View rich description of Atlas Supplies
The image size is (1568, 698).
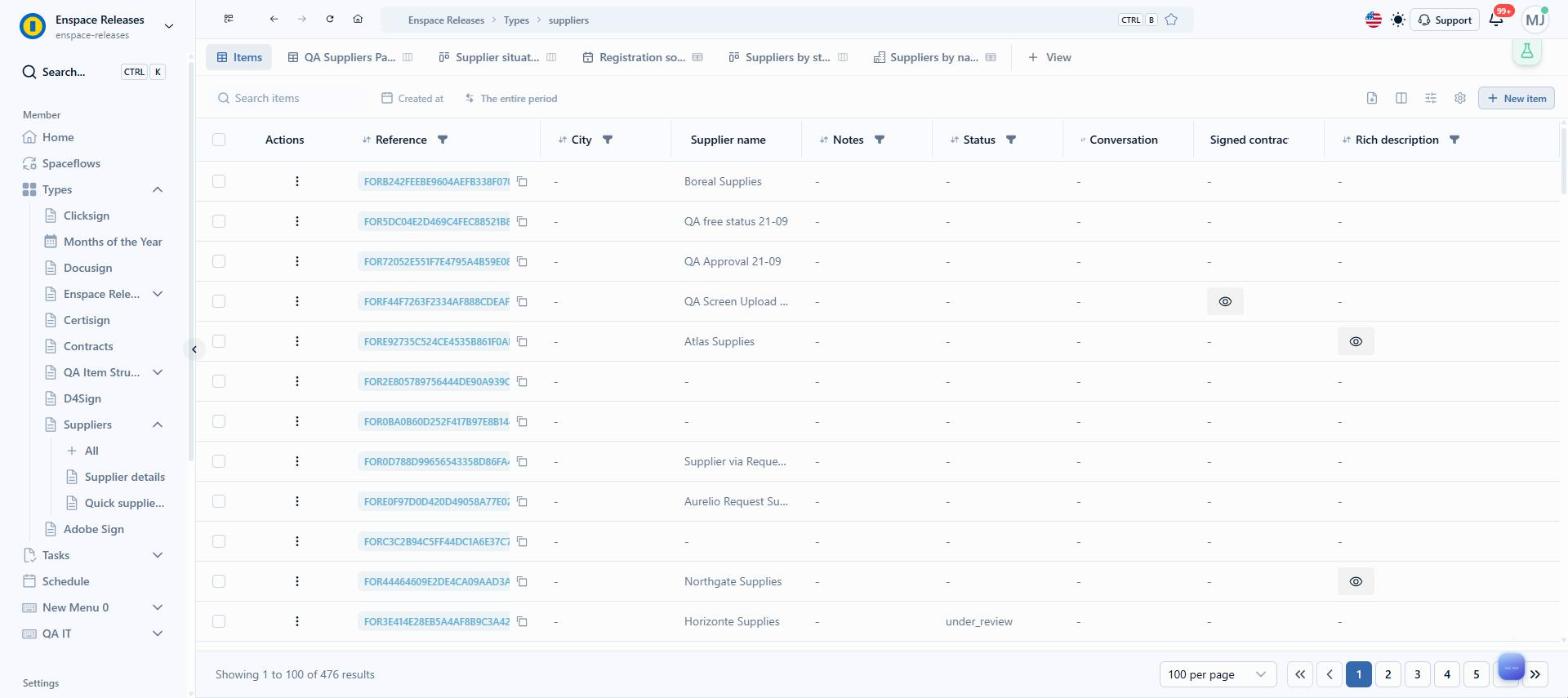(1356, 341)
